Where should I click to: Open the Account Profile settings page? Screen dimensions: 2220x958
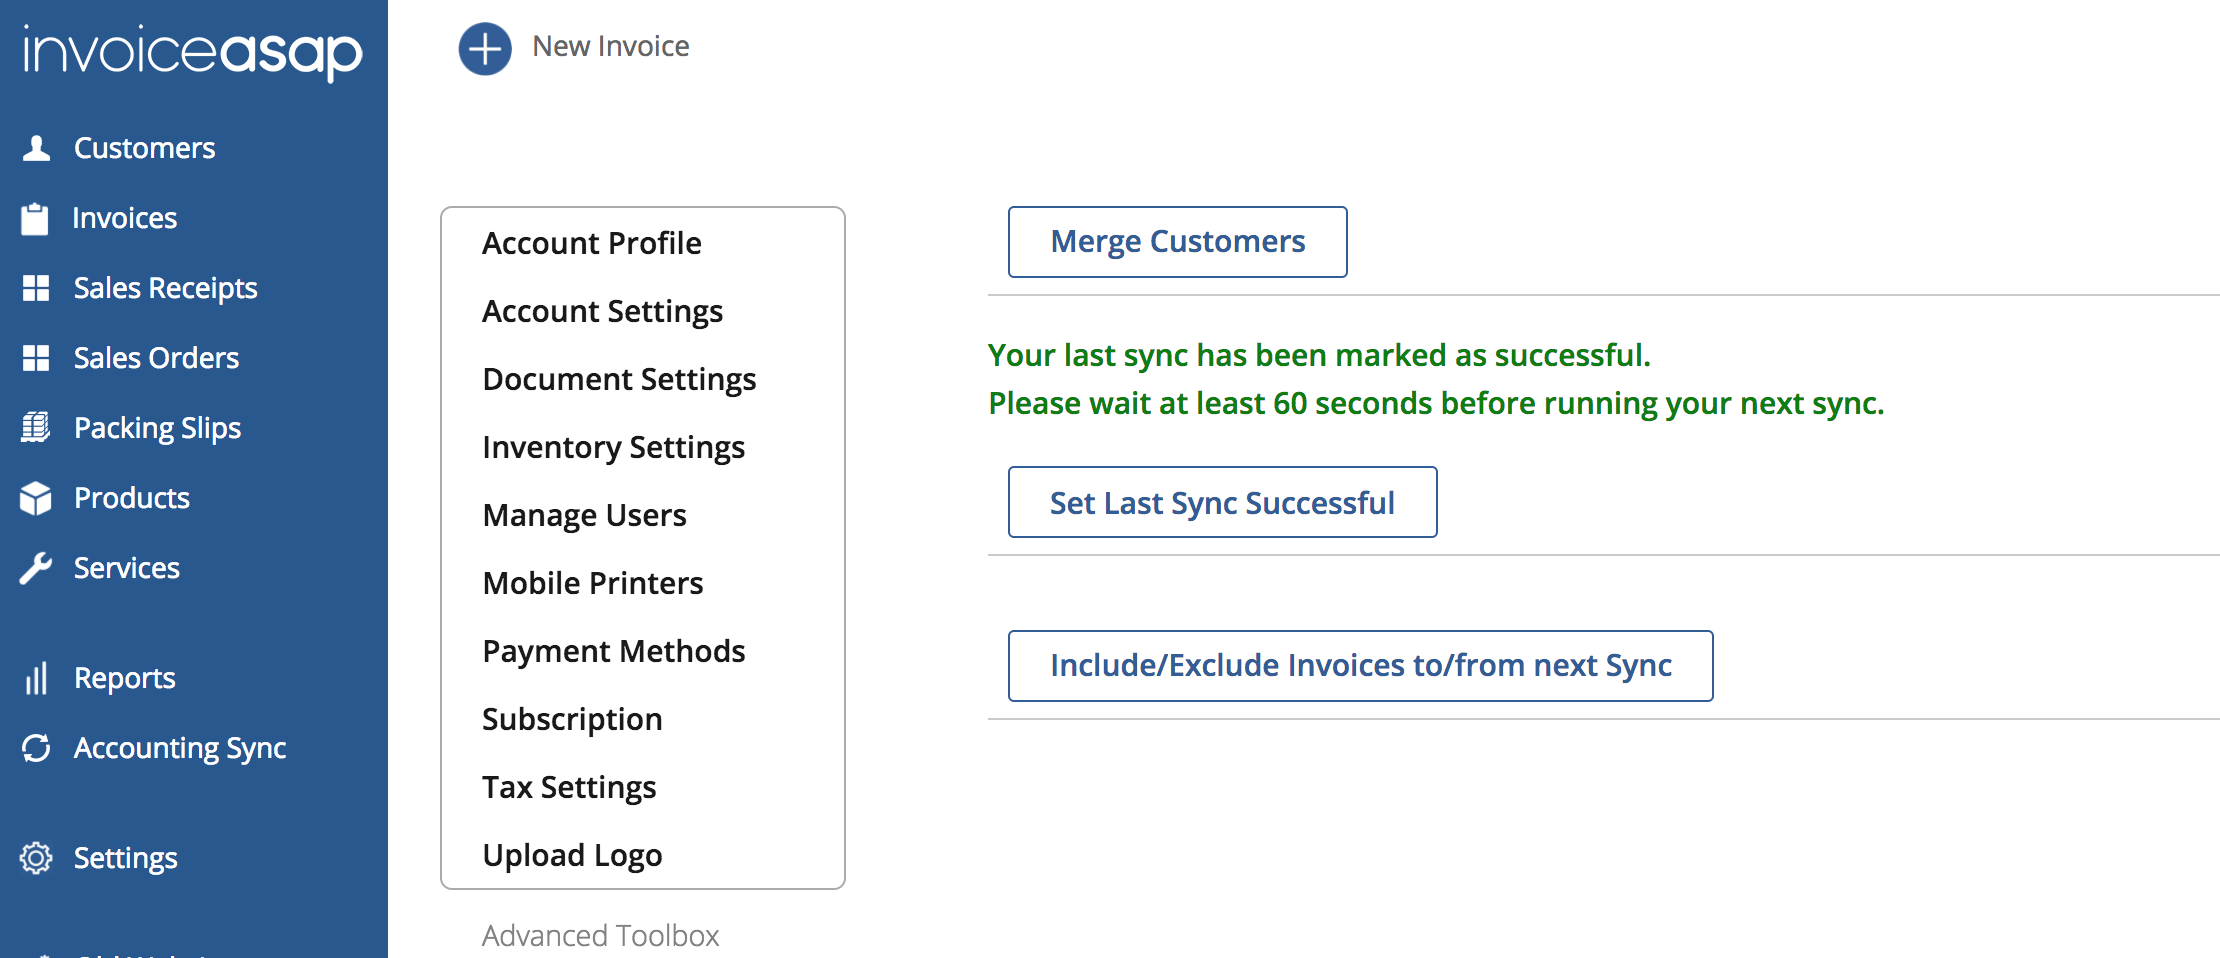pyautogui.click(x=591, y=243)
